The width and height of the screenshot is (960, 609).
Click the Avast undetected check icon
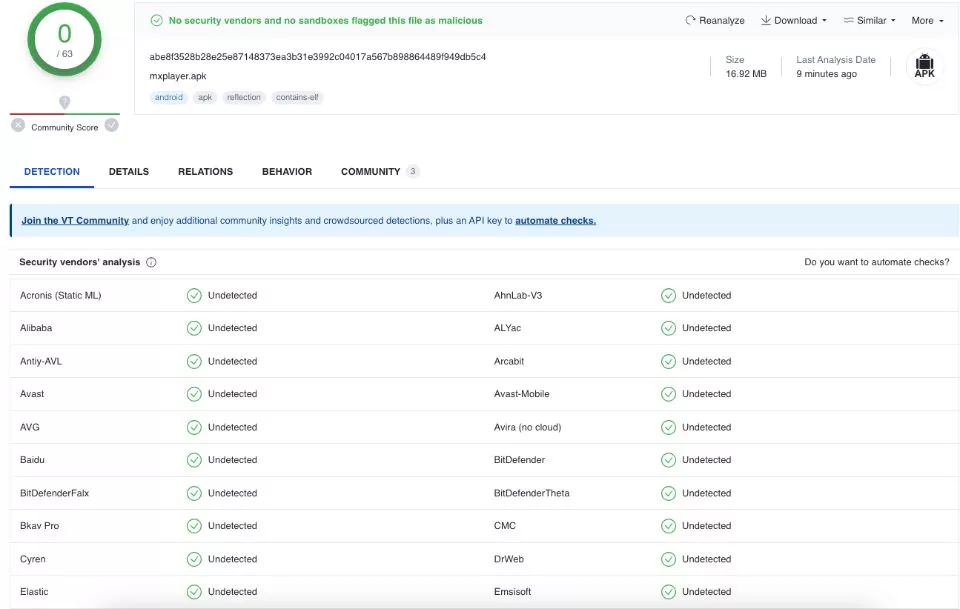pyautogui.click(x=194, y=394)
